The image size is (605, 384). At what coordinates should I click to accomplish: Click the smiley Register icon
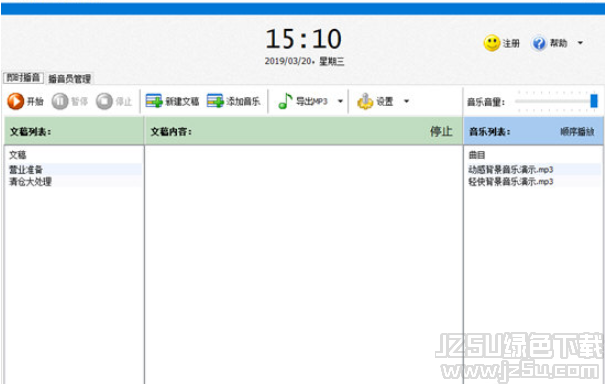(492, 43)
